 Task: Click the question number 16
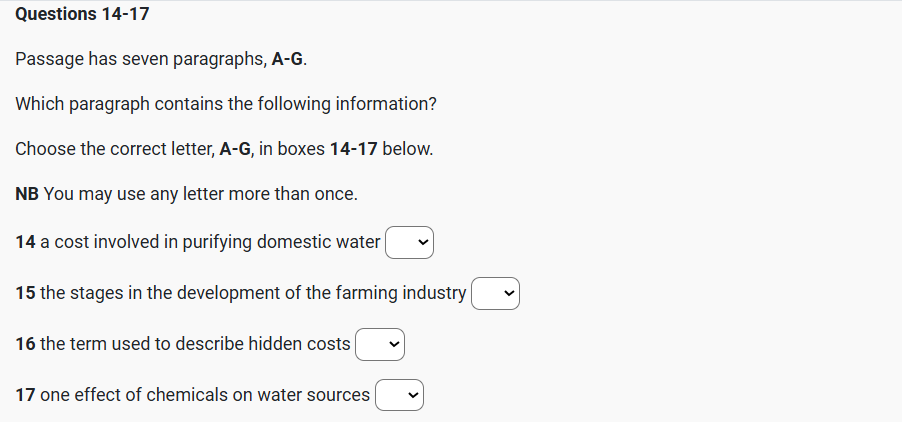[26, 344]
